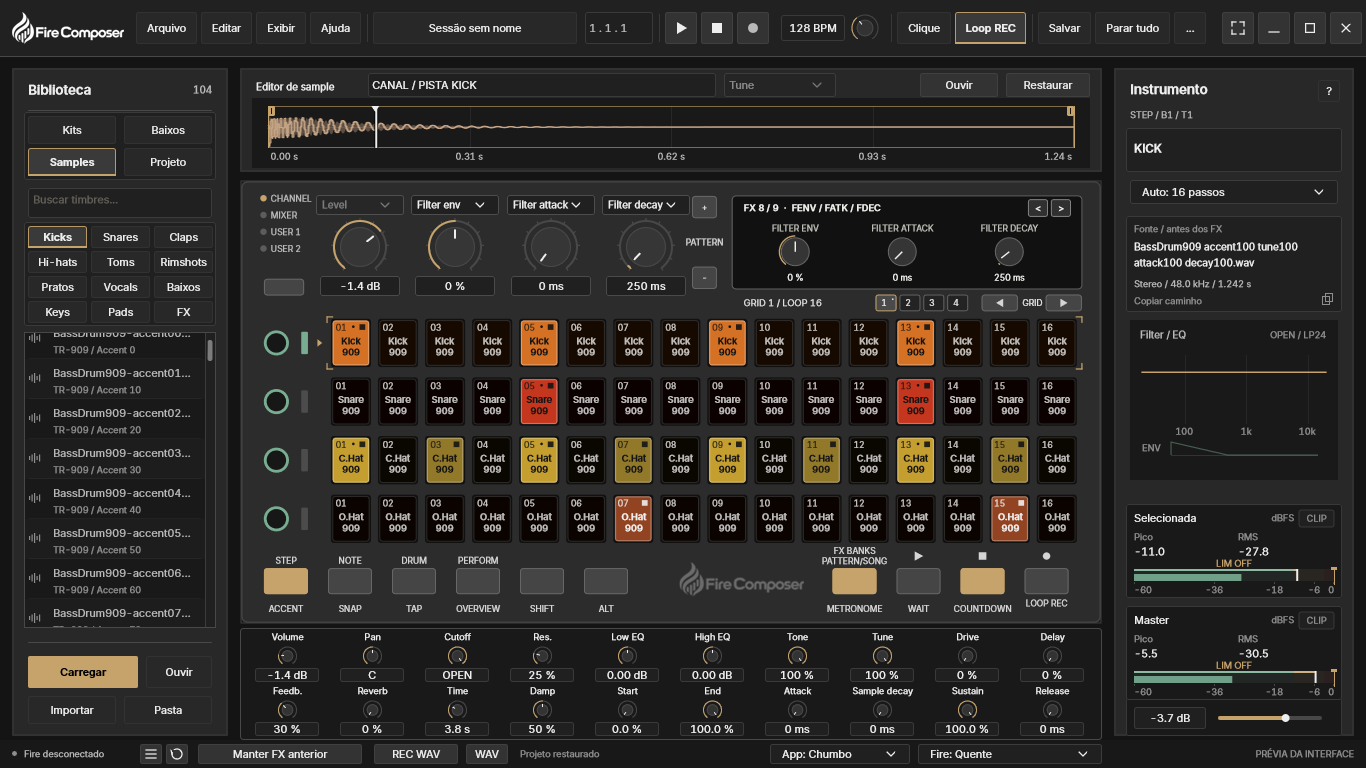Screen dimensions: 1366x768
Task: Enter fullscreen with the expand-corners icon
Action: tap(1238, 28)
